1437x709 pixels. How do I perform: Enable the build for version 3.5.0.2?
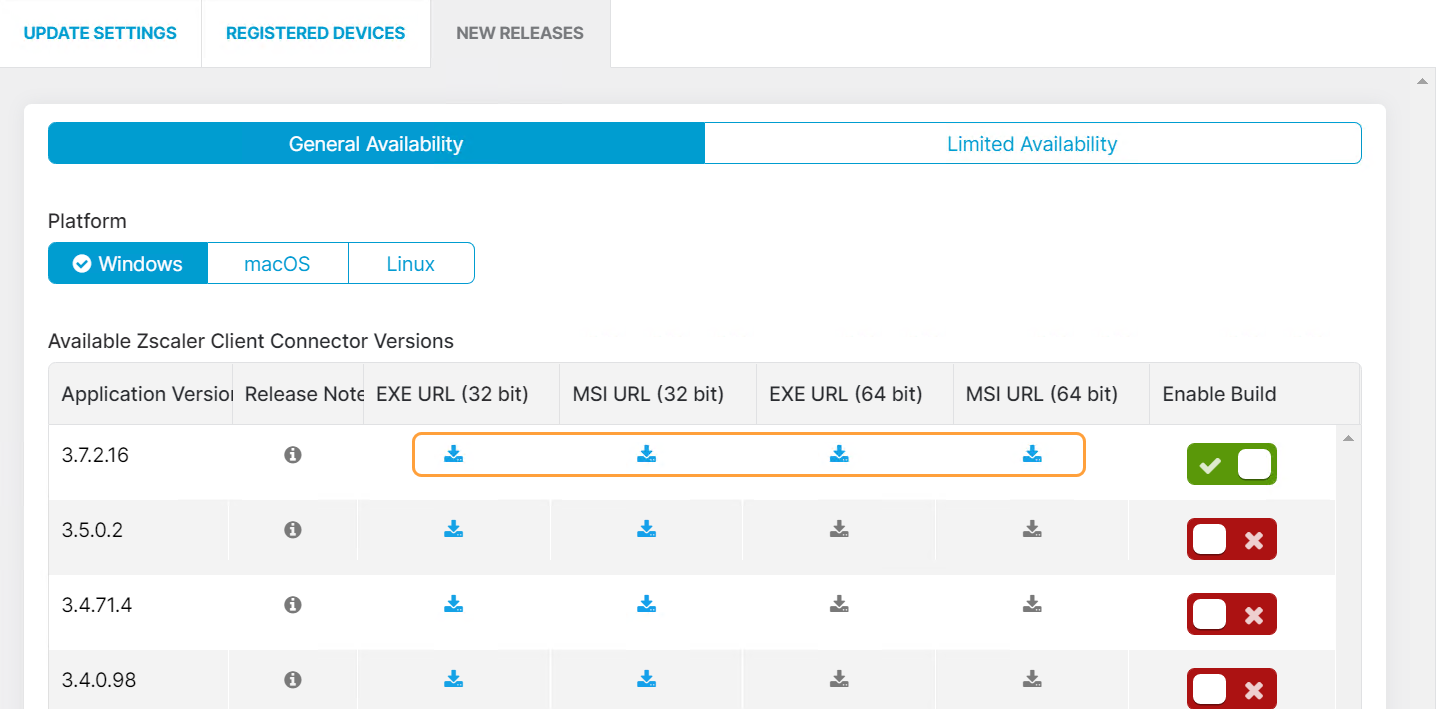1231,538
